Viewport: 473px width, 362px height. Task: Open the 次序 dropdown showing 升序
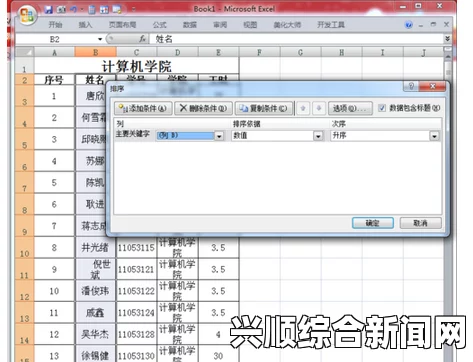click(x=434, y=136)
